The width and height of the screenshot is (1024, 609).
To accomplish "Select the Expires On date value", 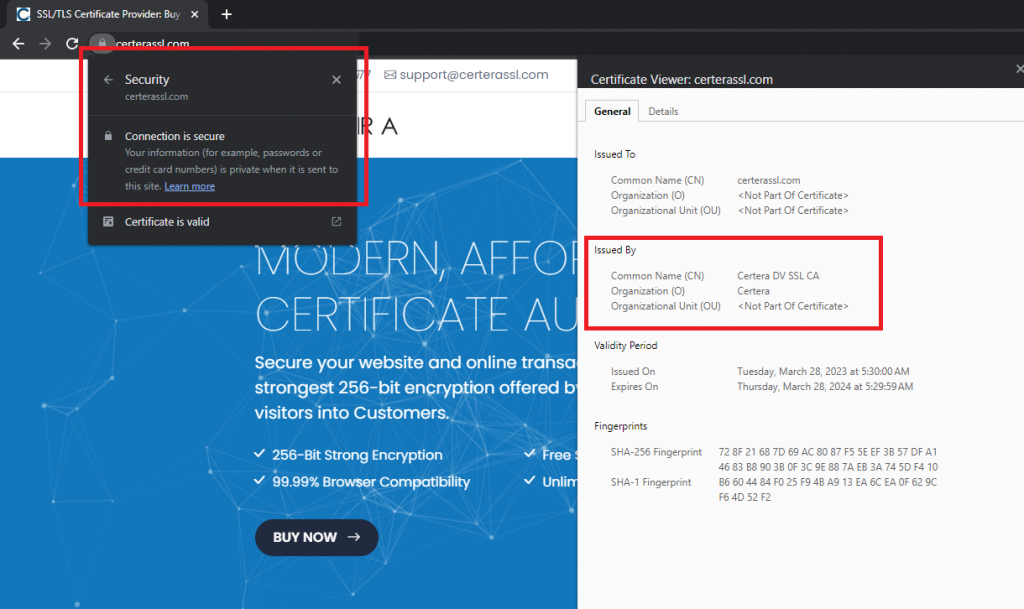I will (825, 386).
